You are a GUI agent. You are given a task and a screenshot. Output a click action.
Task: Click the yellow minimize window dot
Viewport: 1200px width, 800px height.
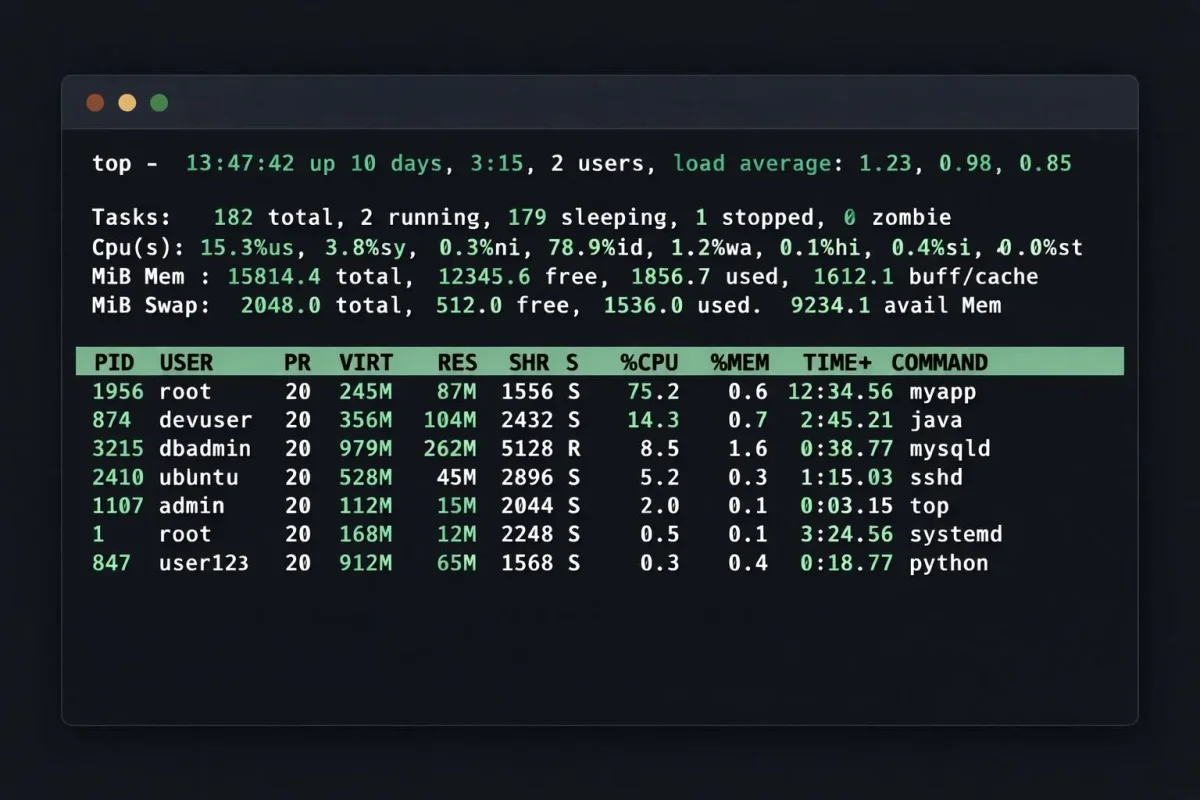127,102
